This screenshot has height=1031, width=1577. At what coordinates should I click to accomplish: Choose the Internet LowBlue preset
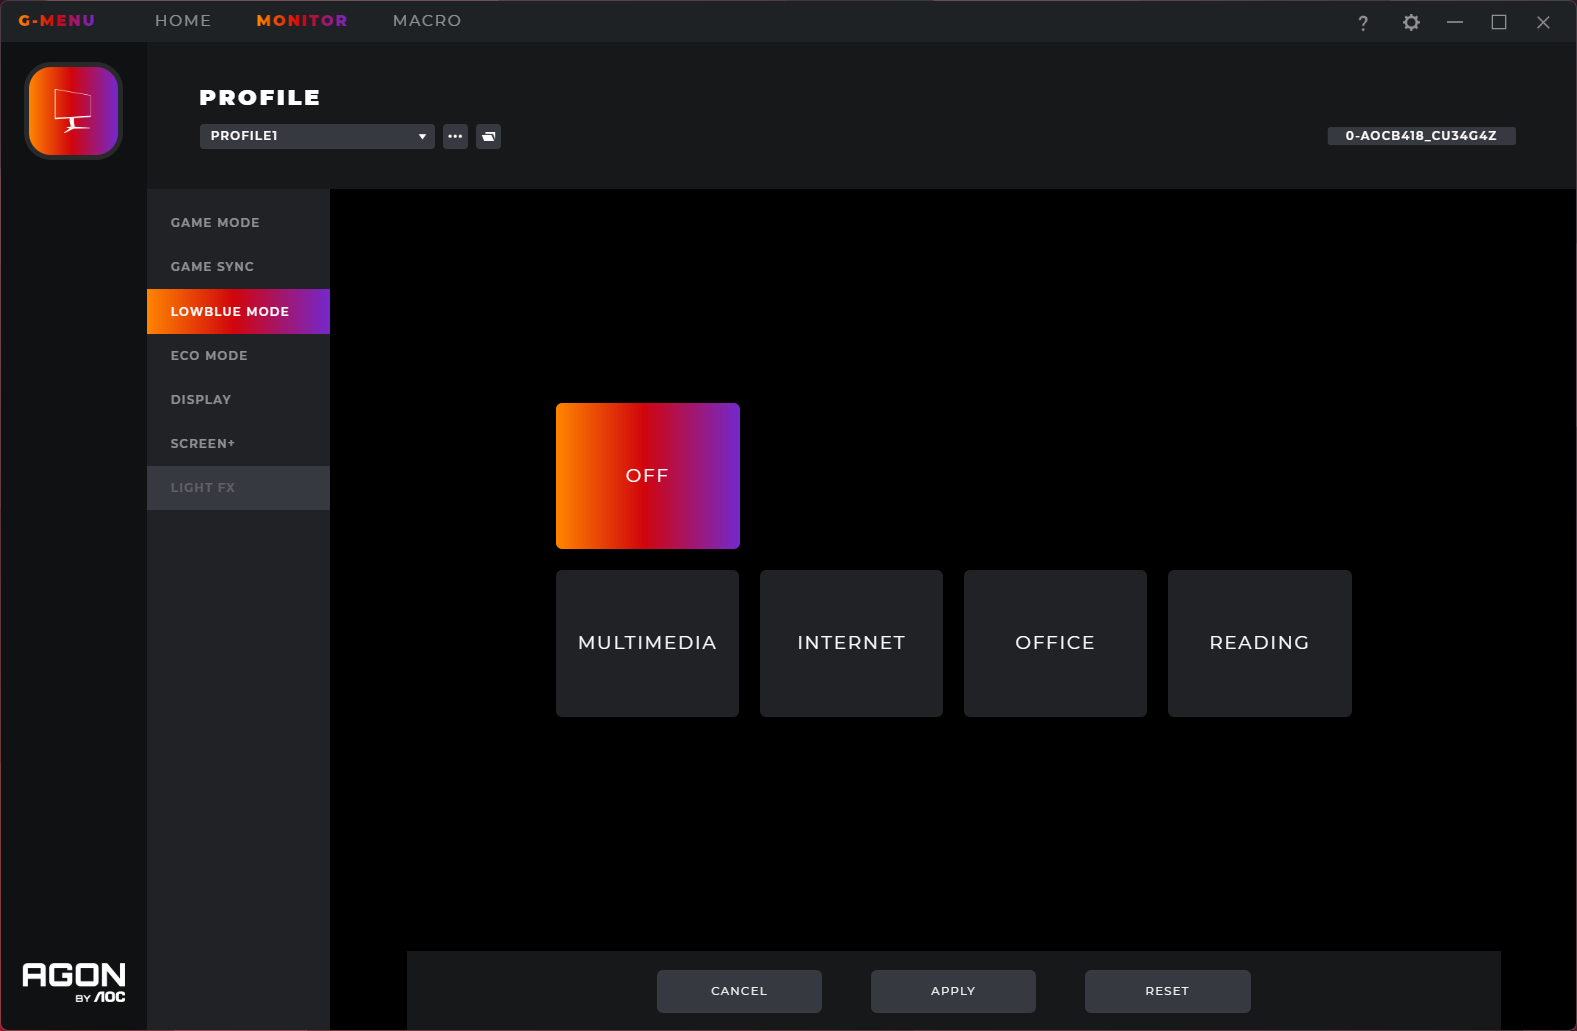(851, 643)
